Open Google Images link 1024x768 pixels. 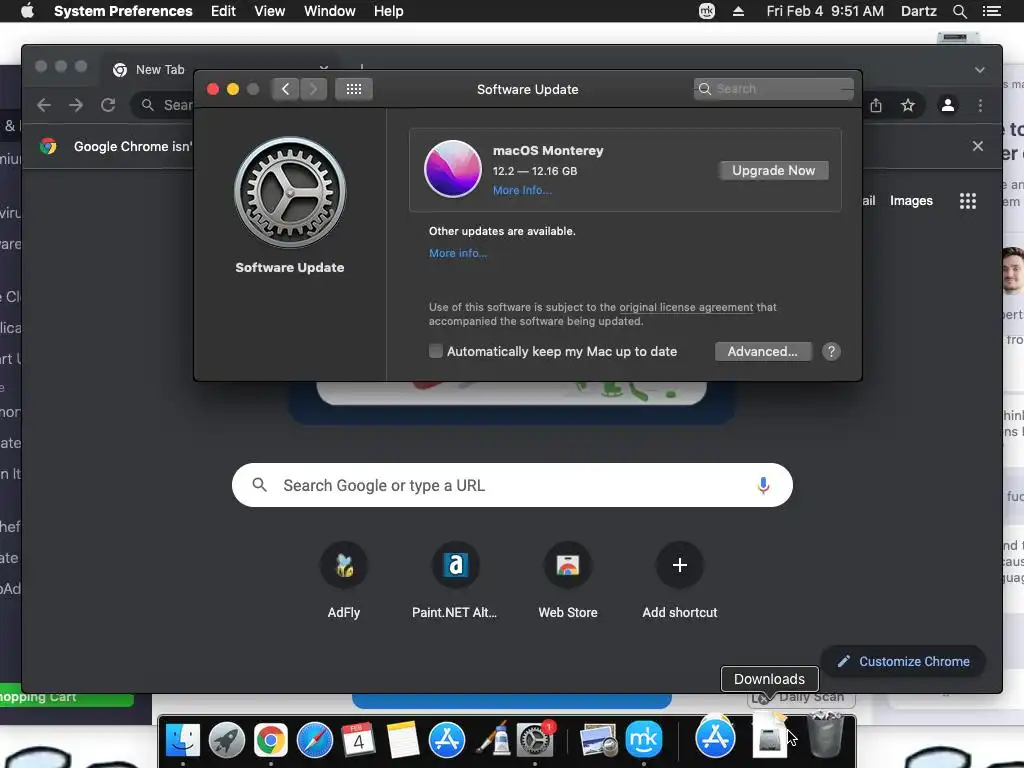[x=911, y=200]
